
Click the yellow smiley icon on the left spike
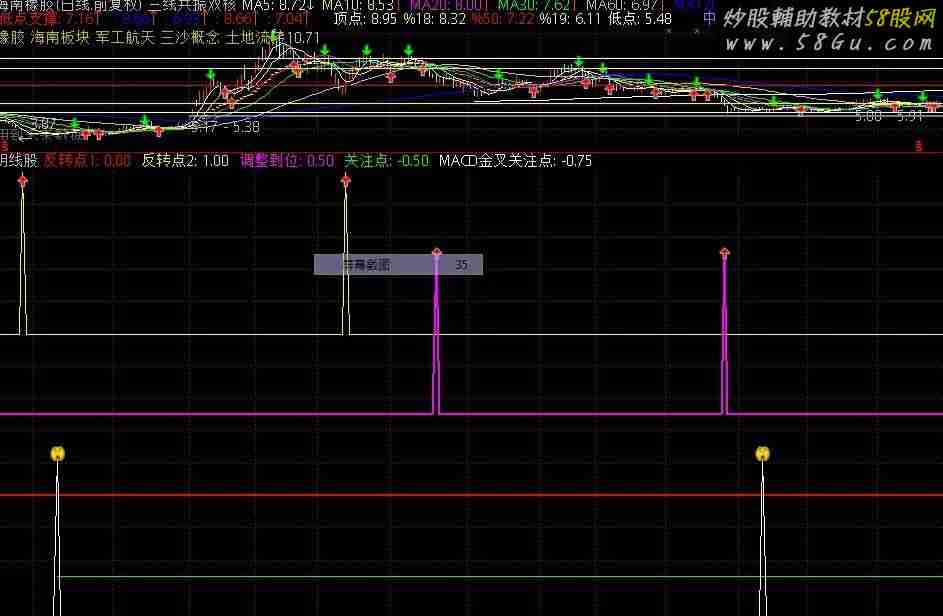click(58, 453)
